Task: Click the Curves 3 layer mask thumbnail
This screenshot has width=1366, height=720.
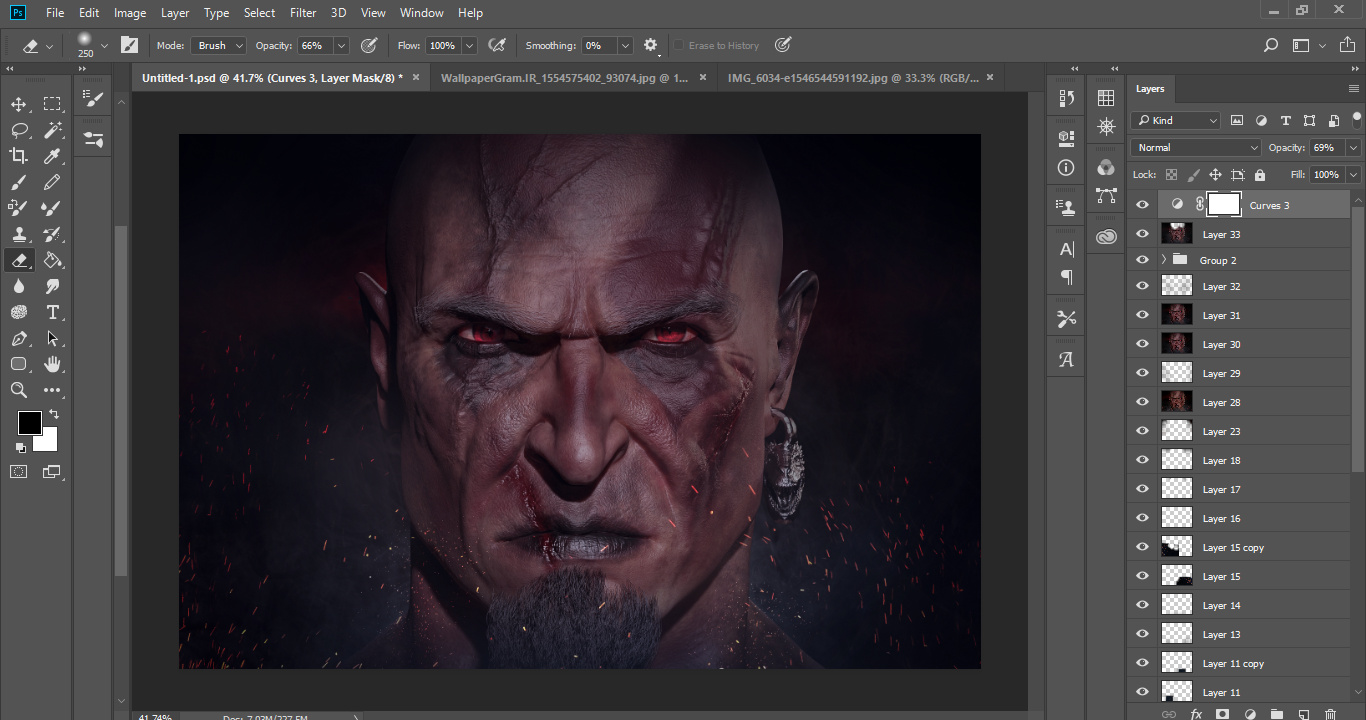Action: coord(1224,205)
